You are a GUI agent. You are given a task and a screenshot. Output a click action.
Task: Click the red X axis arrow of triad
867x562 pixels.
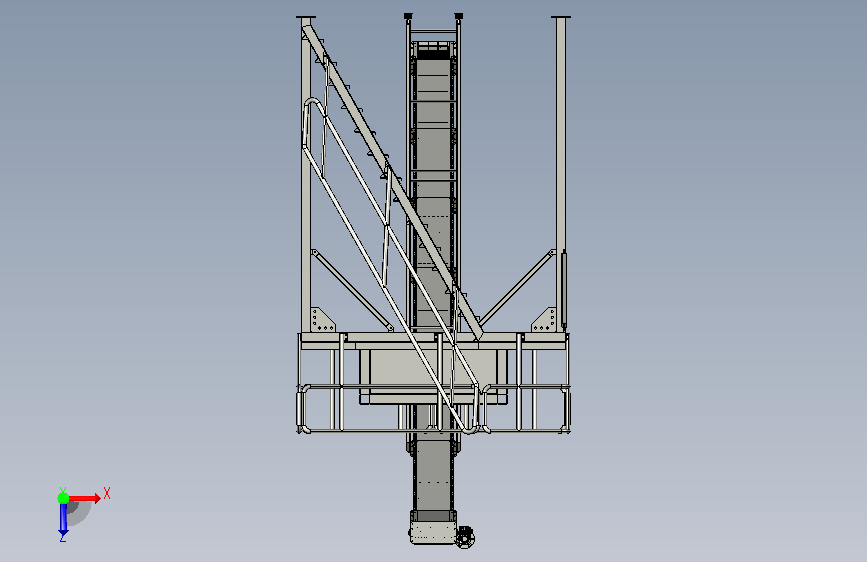[85, 498]
